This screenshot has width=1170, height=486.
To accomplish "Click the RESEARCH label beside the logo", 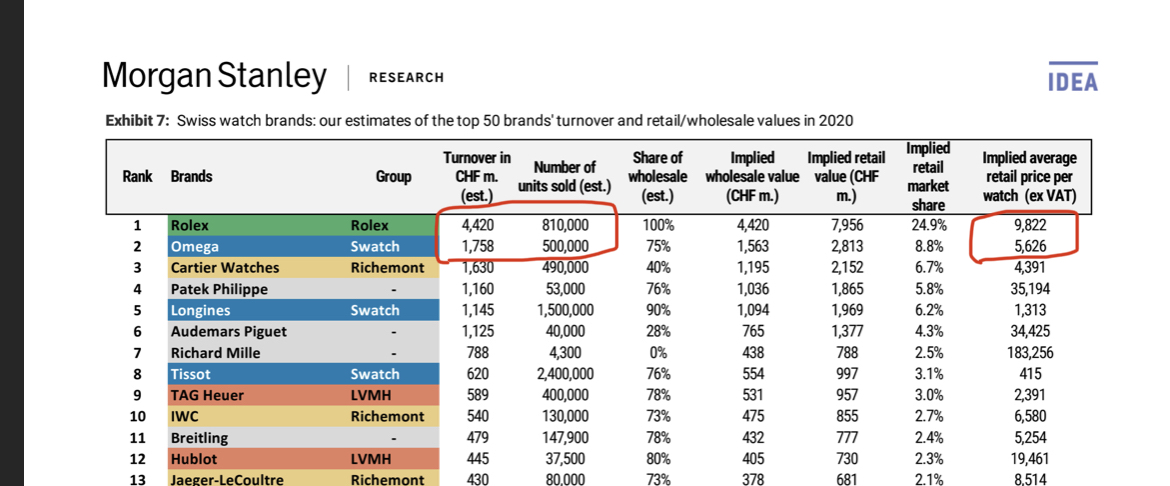I will [x=406, y=78].
